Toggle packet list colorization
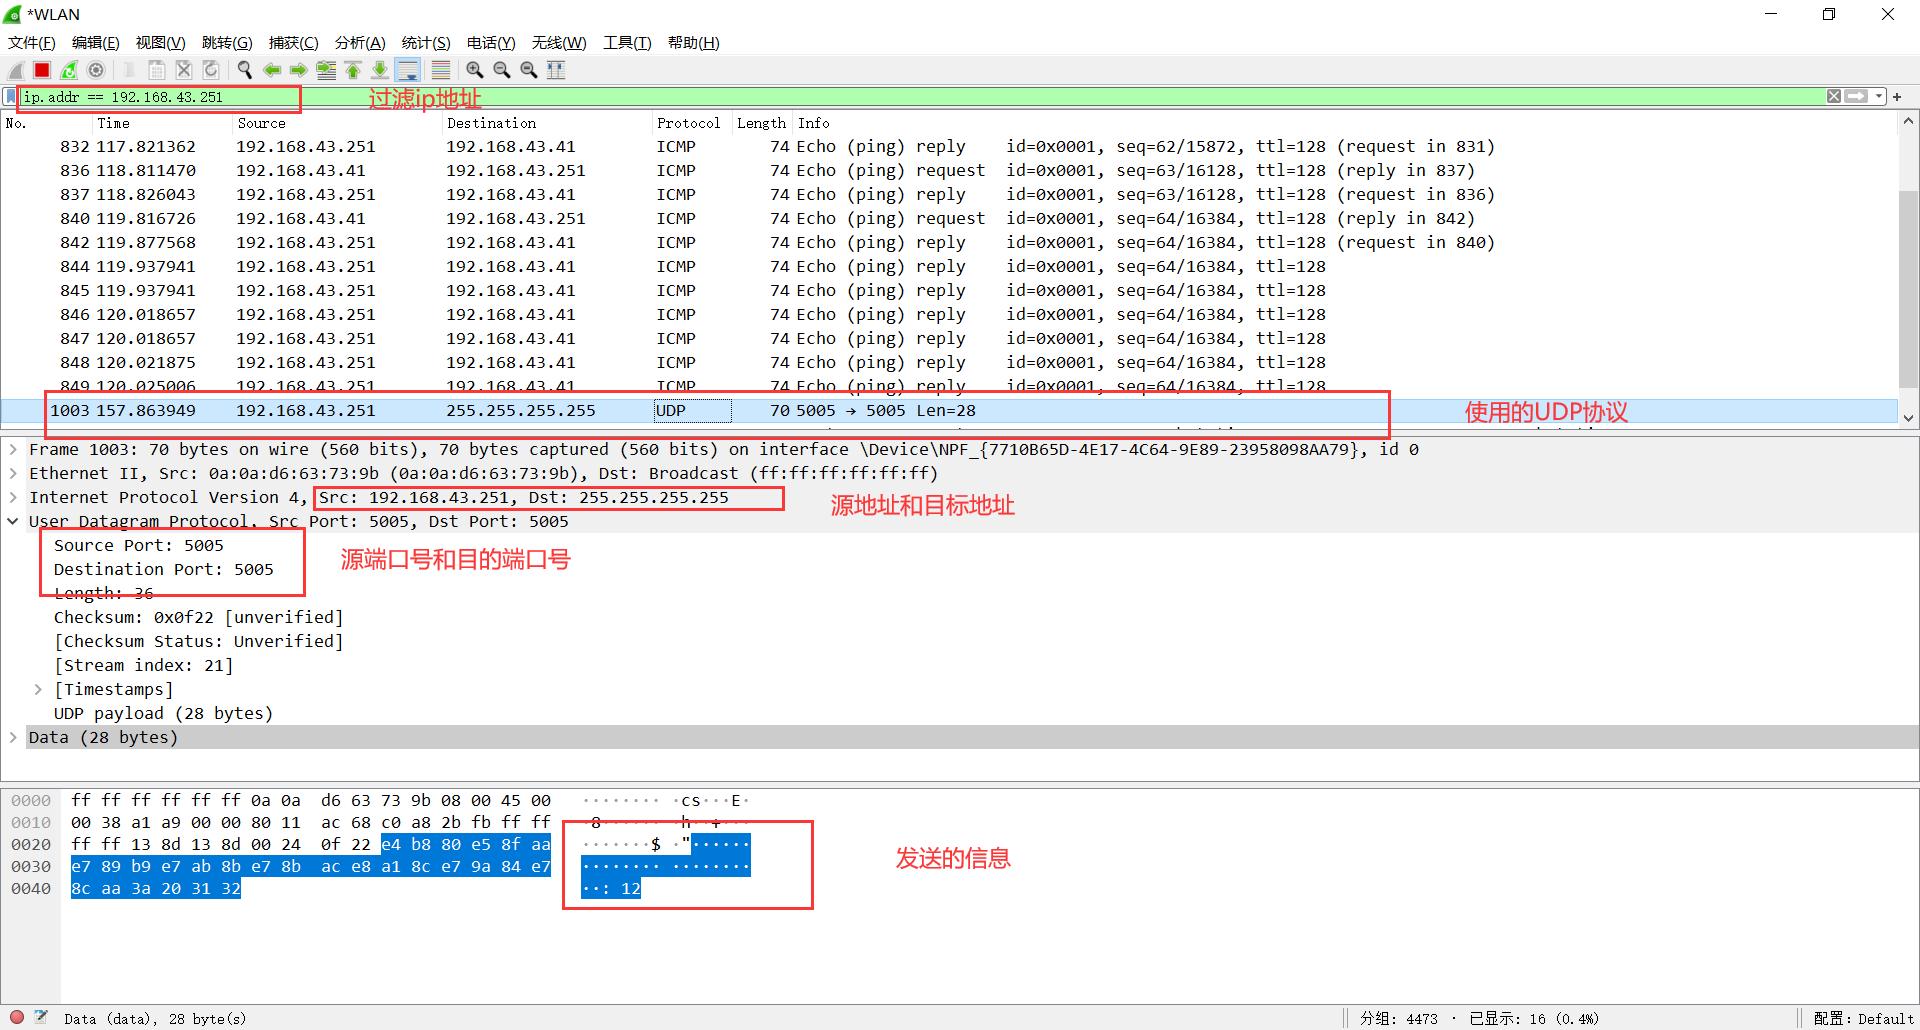Image resolution: width=1920 pixels, height=1030 pixels. coord(440,70)
